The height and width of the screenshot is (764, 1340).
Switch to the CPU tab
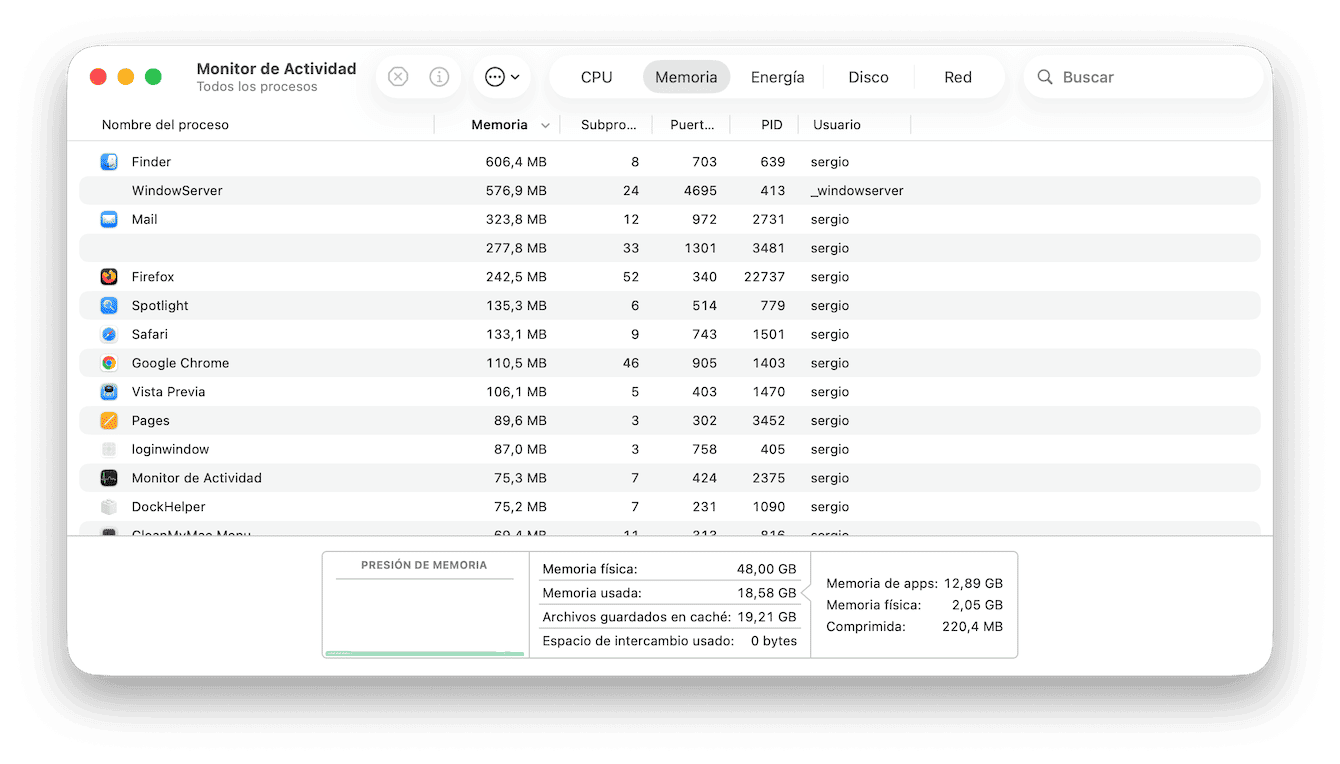597,77
